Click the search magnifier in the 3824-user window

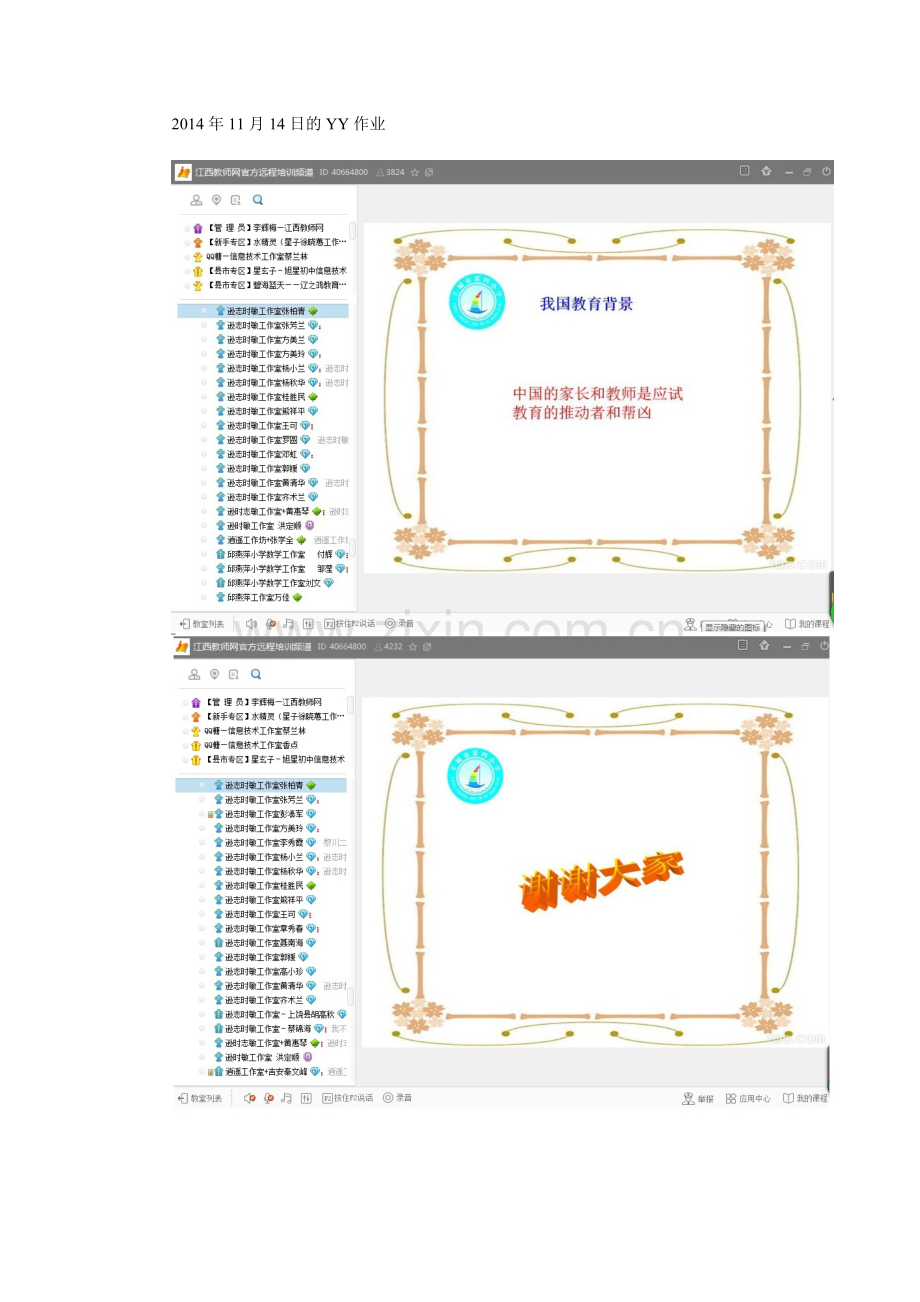(258, 200)
